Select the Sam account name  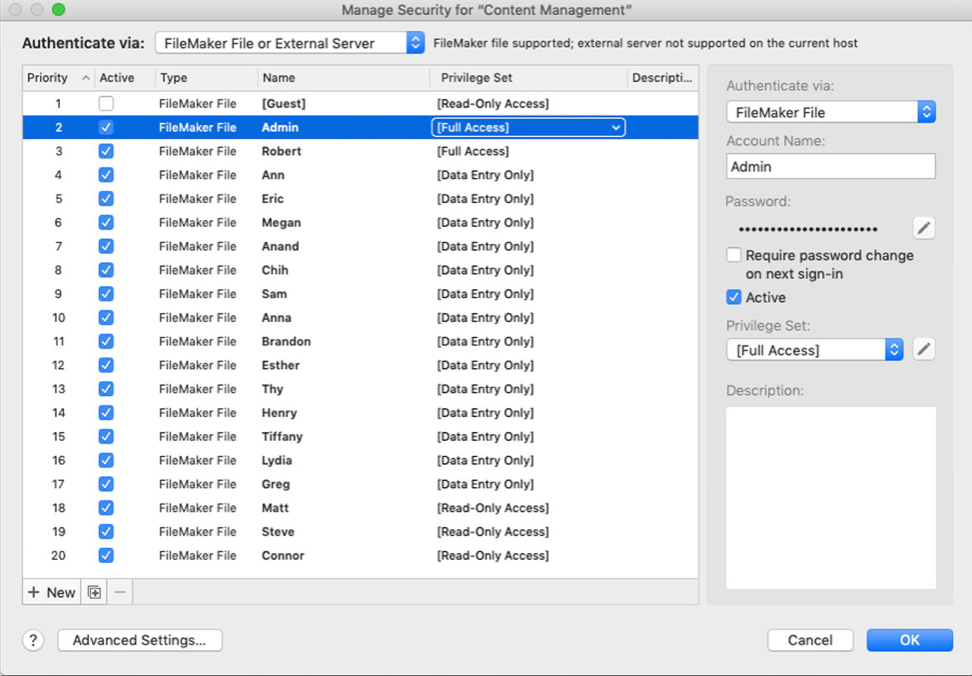tap(274, 294)
